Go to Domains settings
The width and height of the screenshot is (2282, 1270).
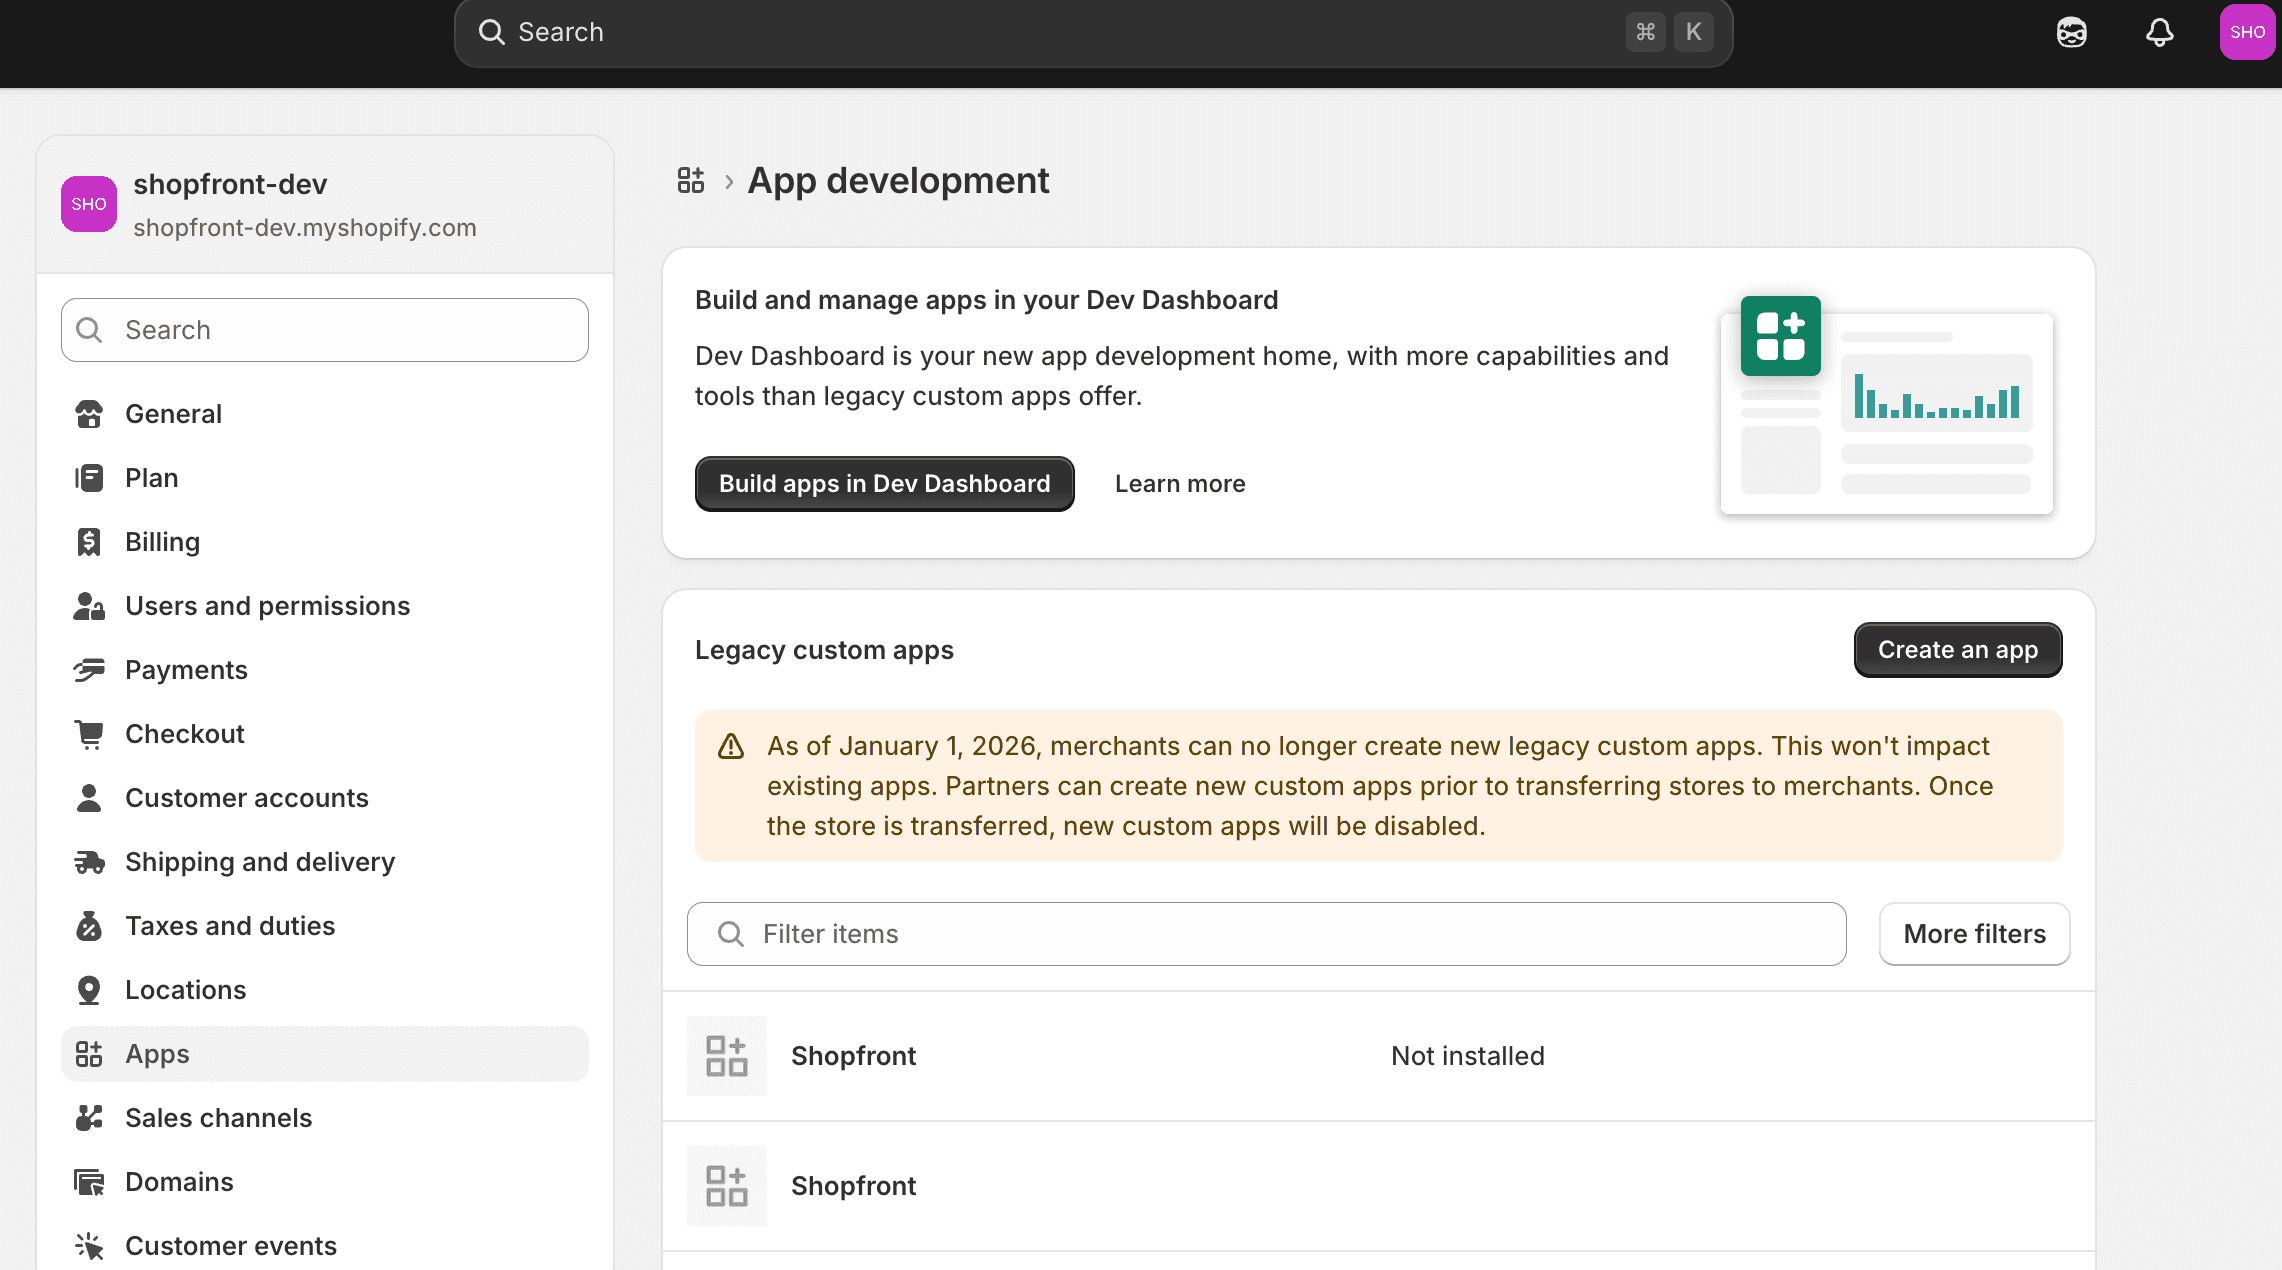325,1182
